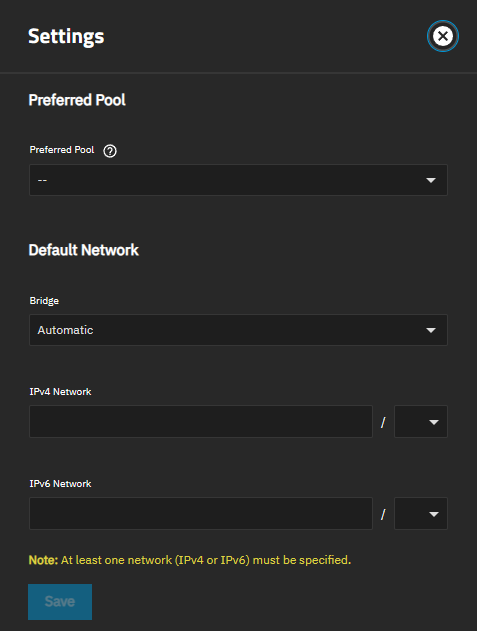Click the note about specifying a network

(190, 560)
